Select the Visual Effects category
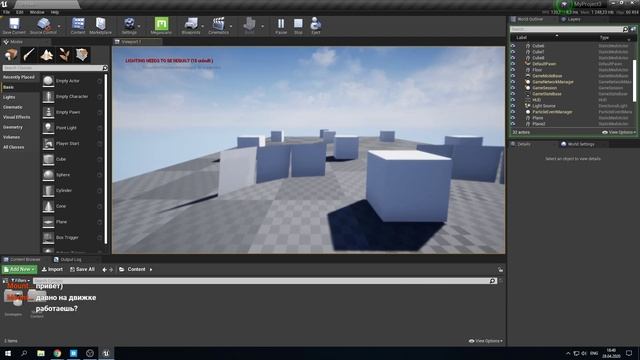 pyautogui.click(x=16, y=117)
